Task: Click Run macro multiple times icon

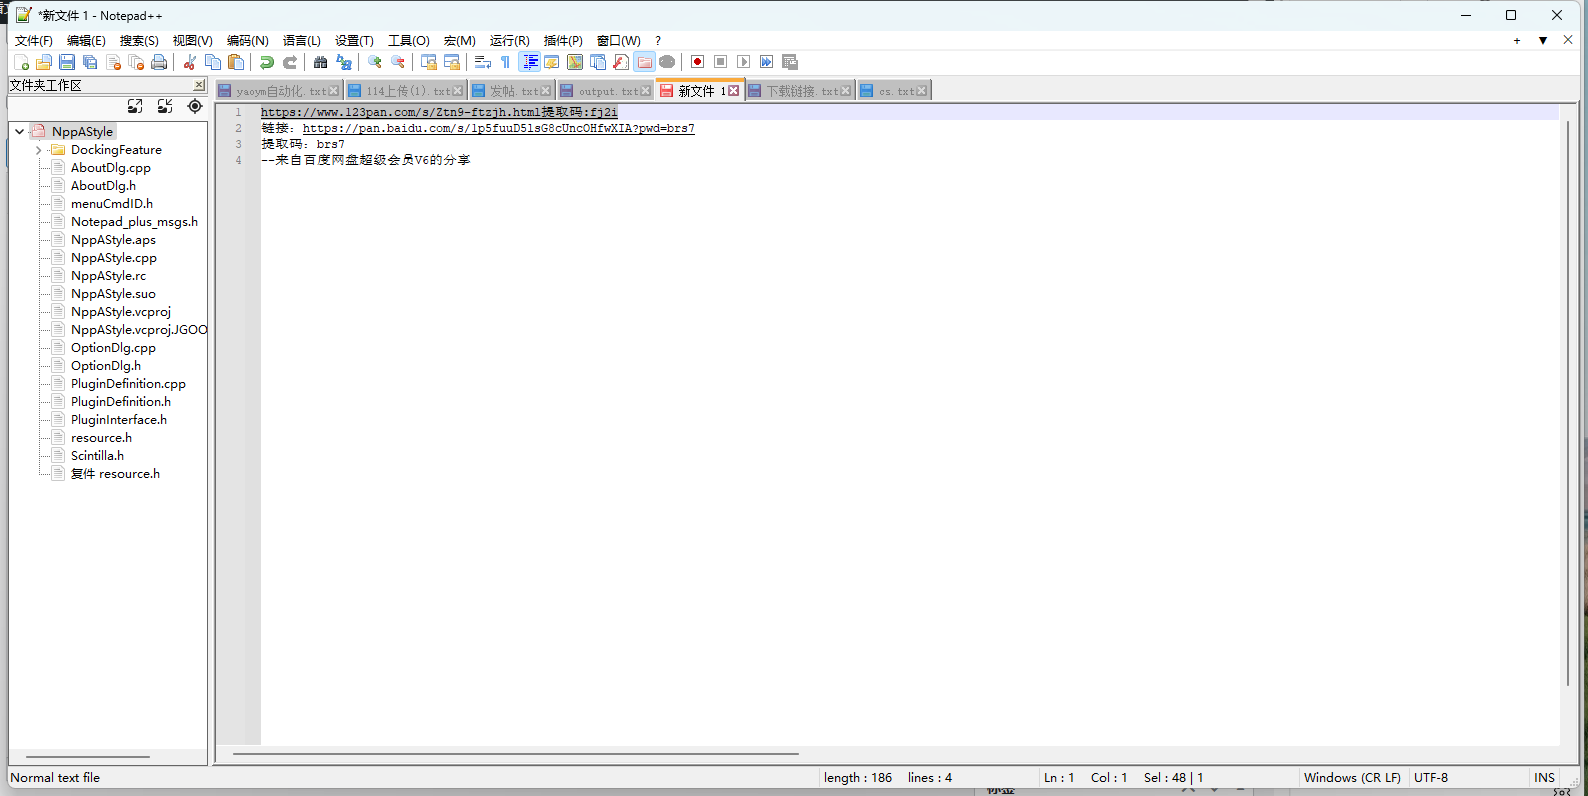Action: (766, 62)
